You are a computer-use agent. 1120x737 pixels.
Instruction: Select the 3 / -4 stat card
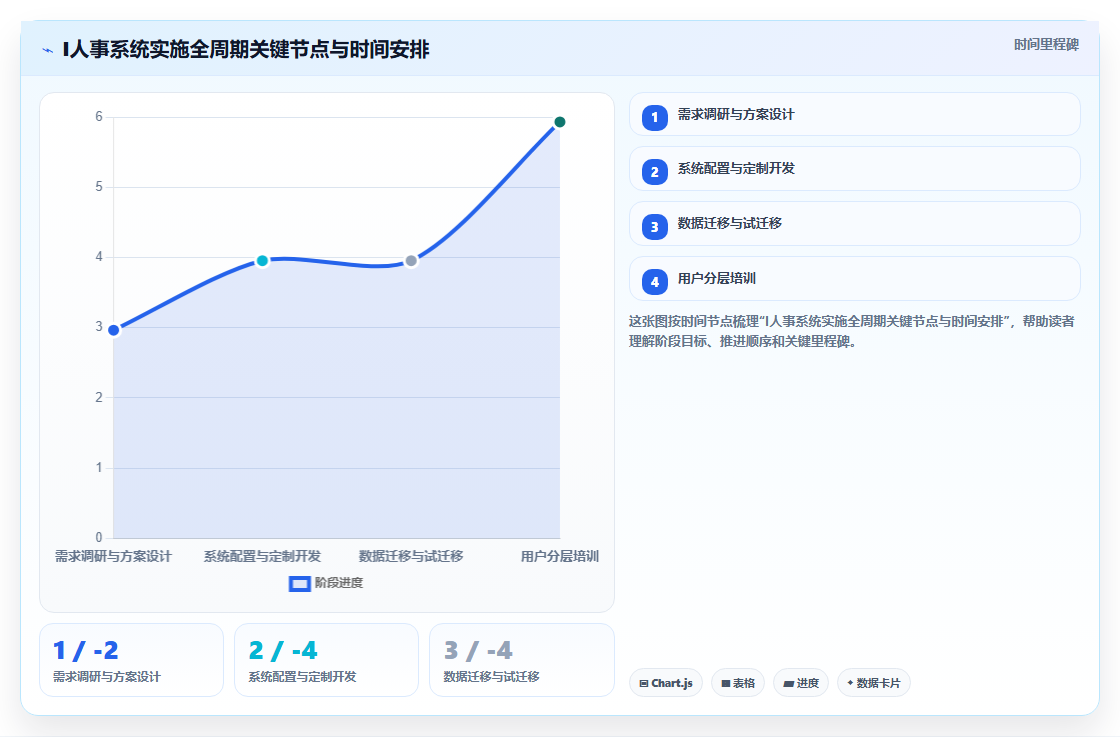[521, 660]
